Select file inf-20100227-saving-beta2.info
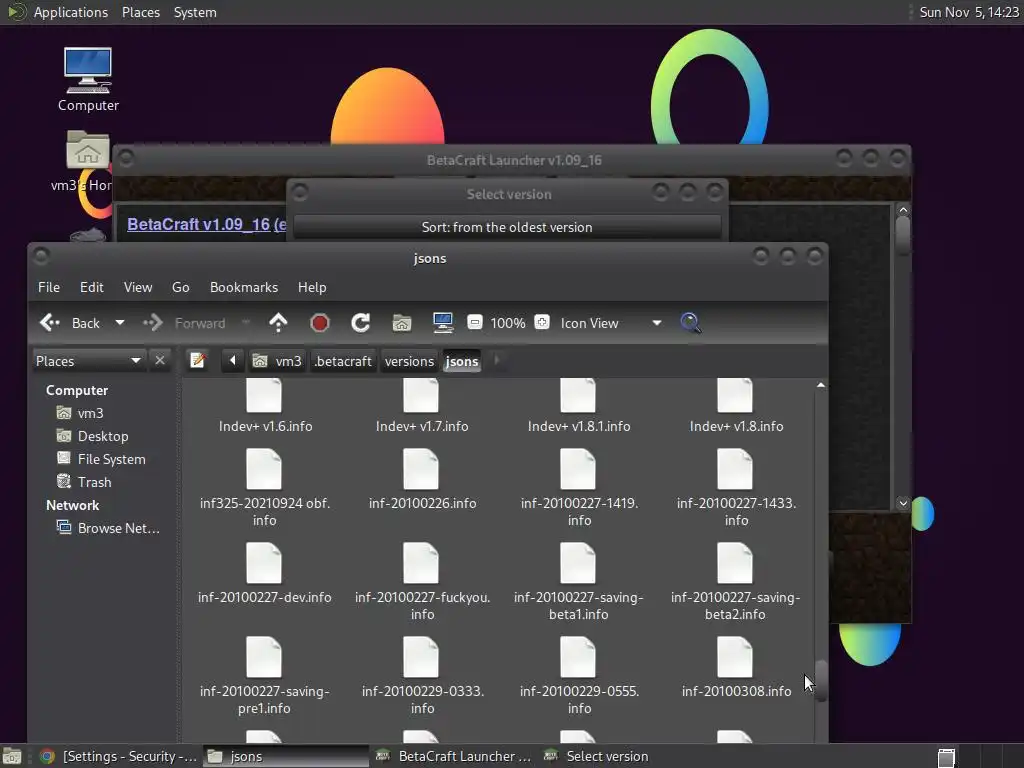Viewport: 1024px width, 768px height. click(x=736, y=581)
